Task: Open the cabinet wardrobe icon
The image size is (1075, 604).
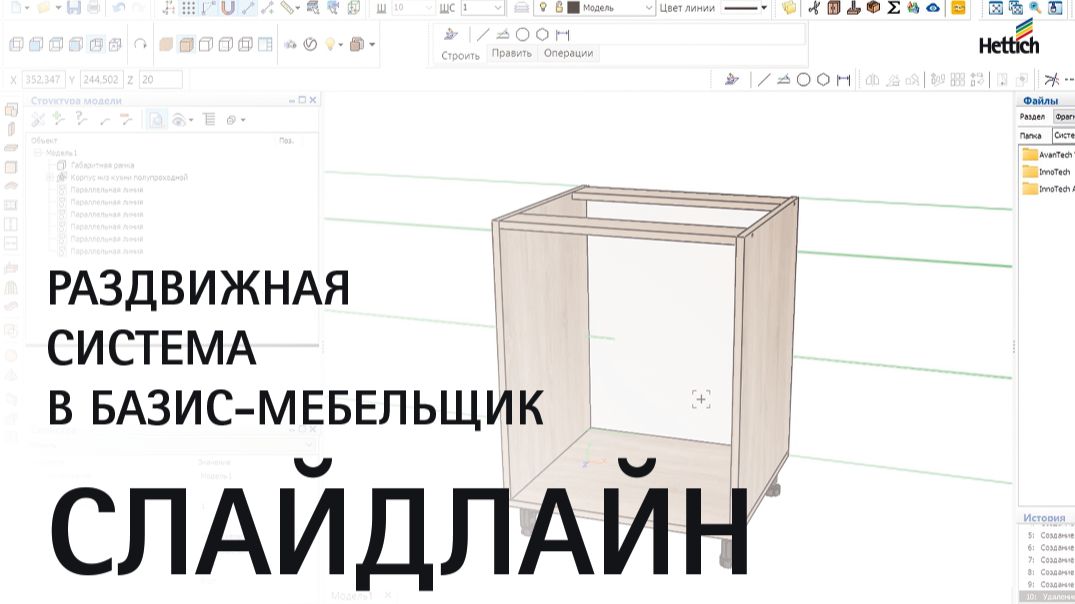Action: pyautogui.click(x=834, y=8)
